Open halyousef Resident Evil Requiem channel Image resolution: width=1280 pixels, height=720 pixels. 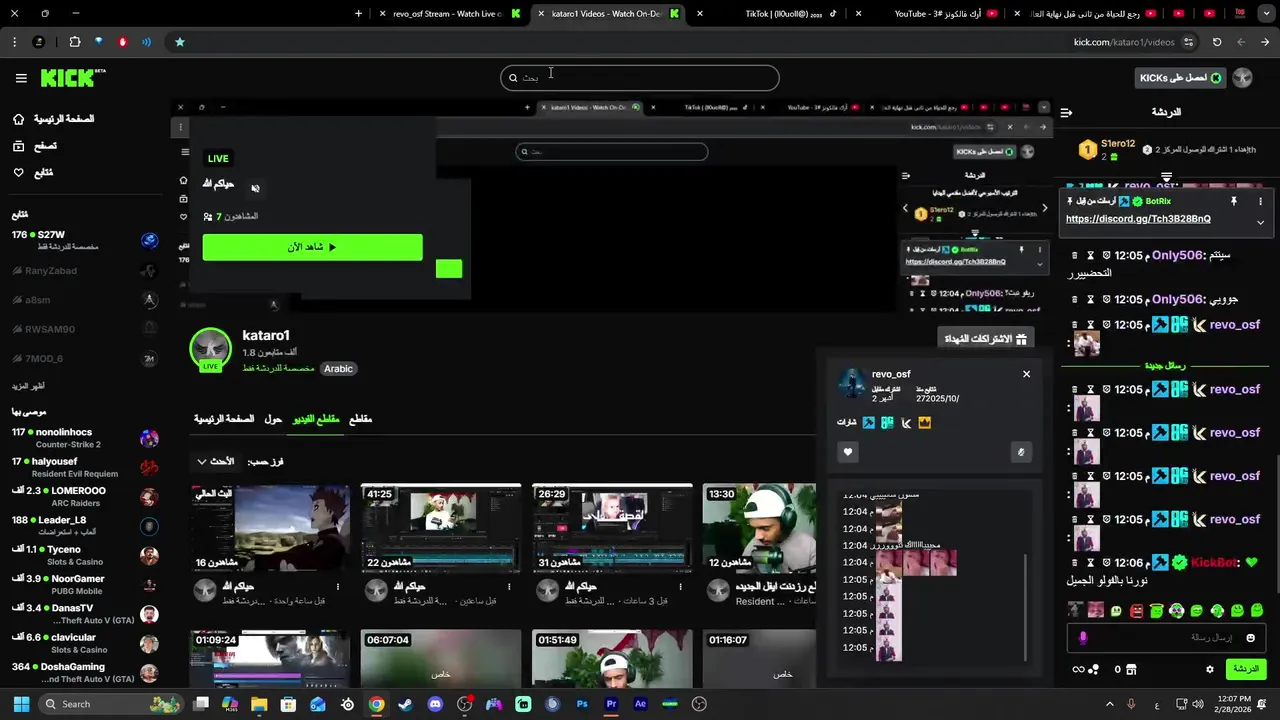[x=85, y=467]
